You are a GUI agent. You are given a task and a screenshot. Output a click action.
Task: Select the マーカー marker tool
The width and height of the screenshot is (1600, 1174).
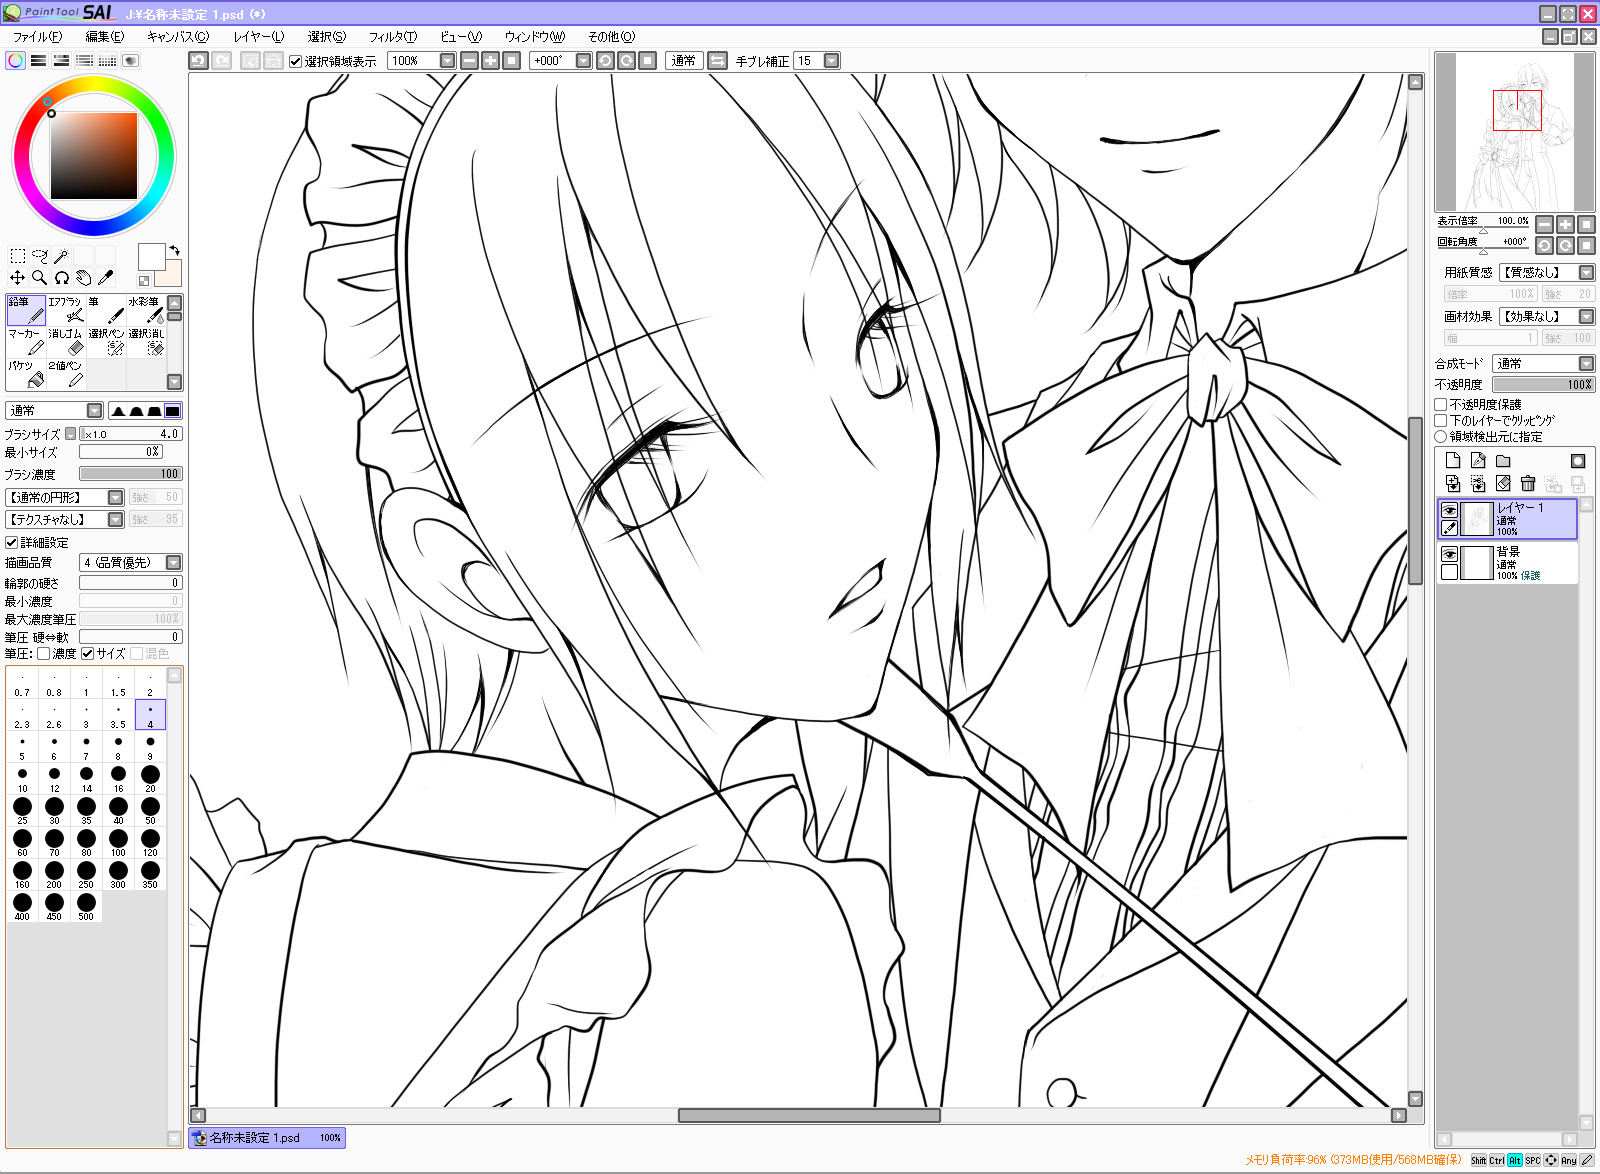click(26, 342)
